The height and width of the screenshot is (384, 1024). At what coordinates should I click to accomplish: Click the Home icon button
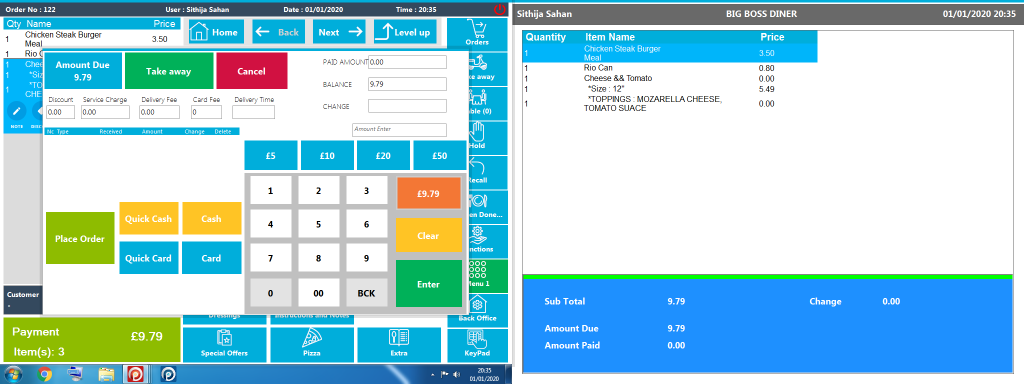point(216,31)
